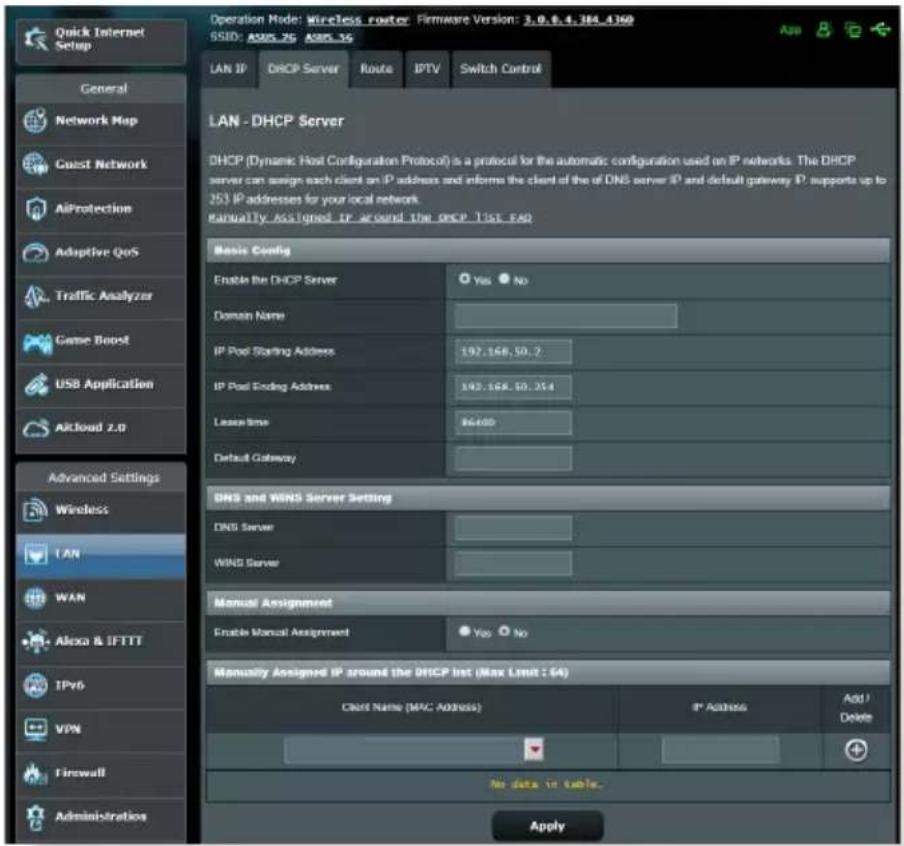Click the Default Gateway field
Screen dimensions: 904x846
click(513, 458)
